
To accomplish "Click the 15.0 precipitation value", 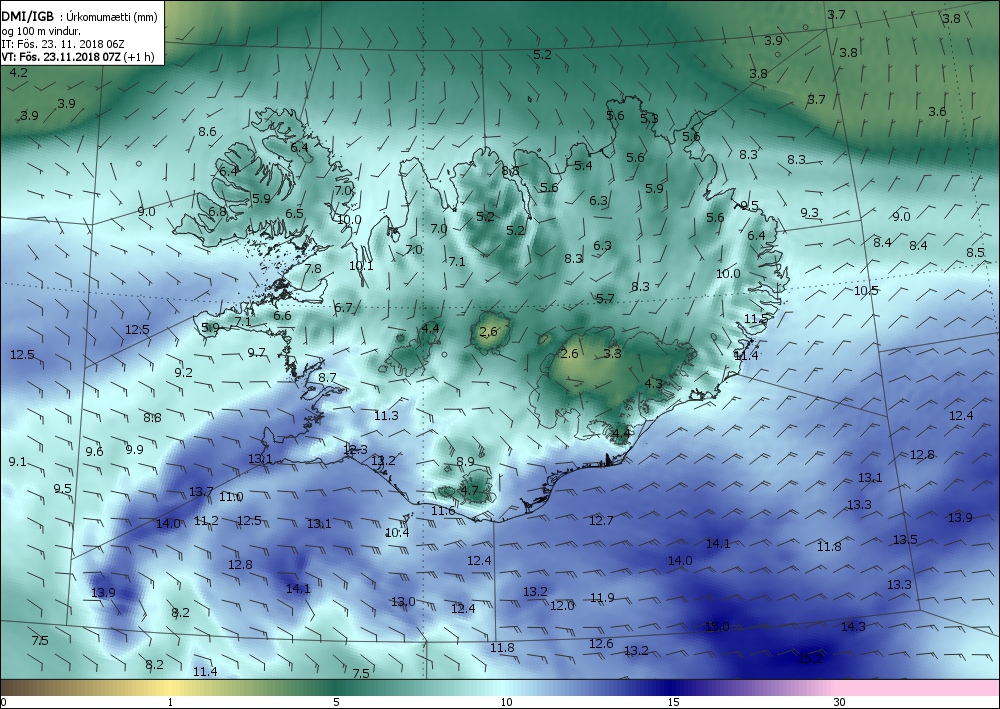I will (717, 627).
